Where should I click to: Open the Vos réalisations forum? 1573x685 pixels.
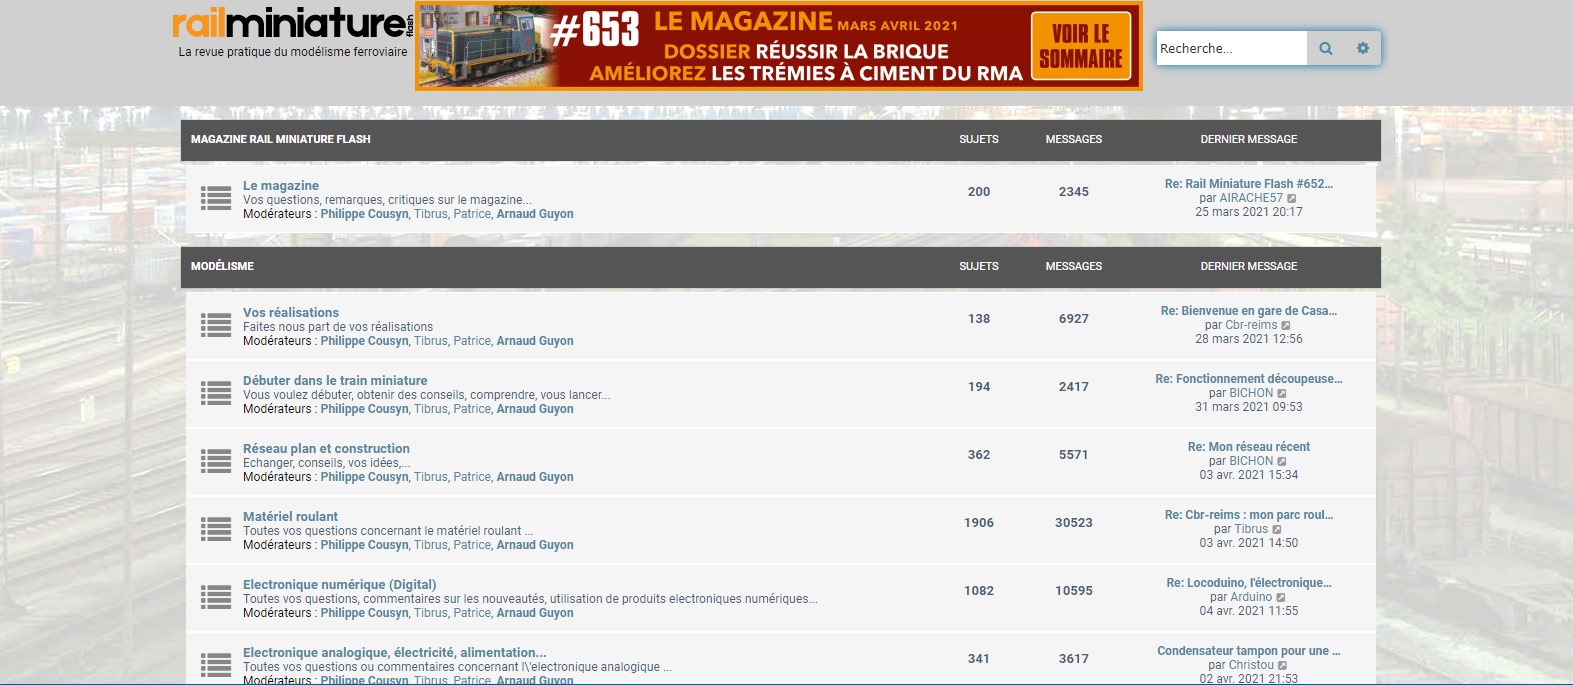(x=291, y=313)
